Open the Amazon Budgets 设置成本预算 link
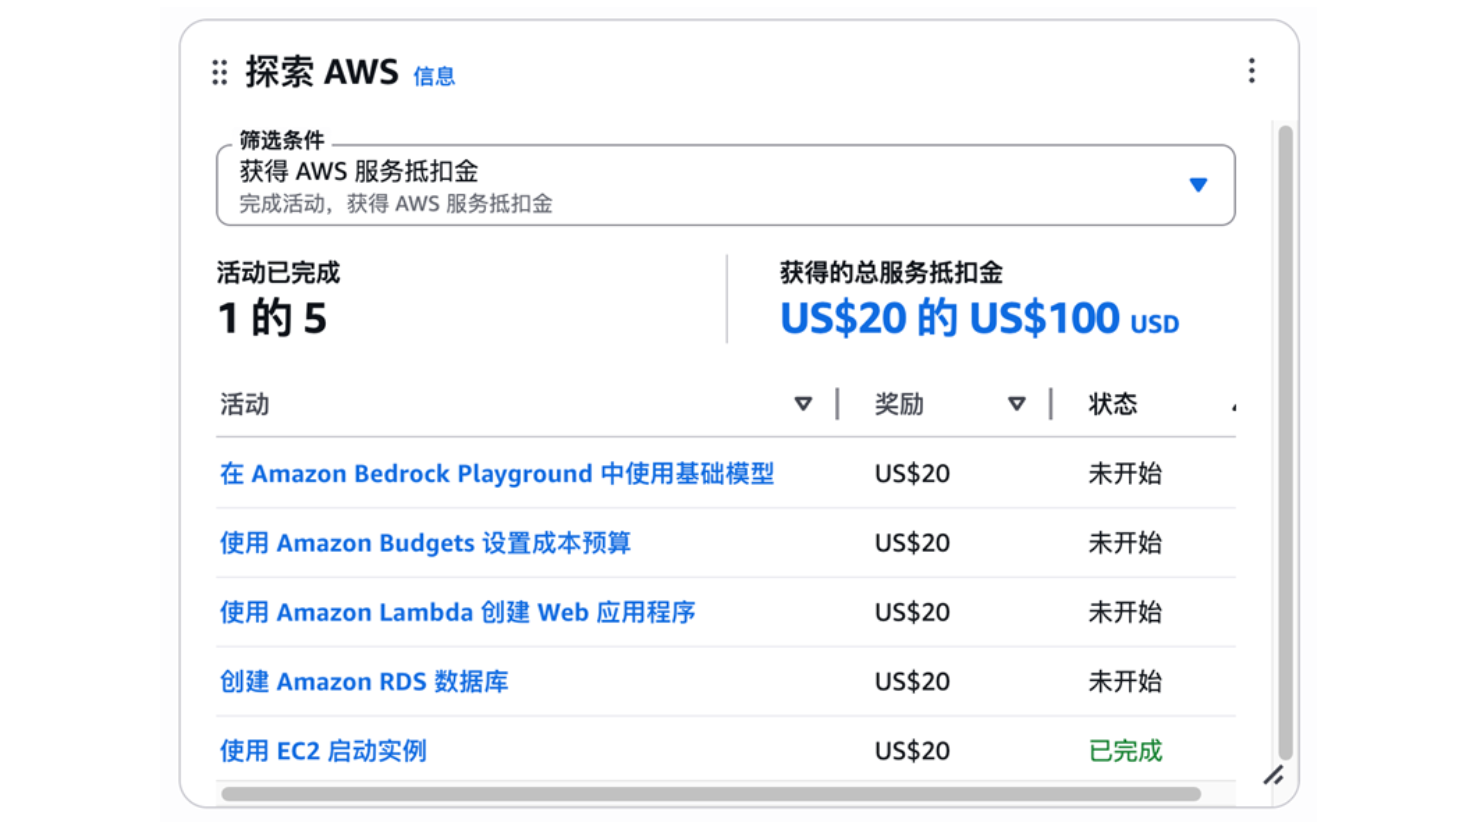The height and width of the screenshot is (830, 1478). 425,543
